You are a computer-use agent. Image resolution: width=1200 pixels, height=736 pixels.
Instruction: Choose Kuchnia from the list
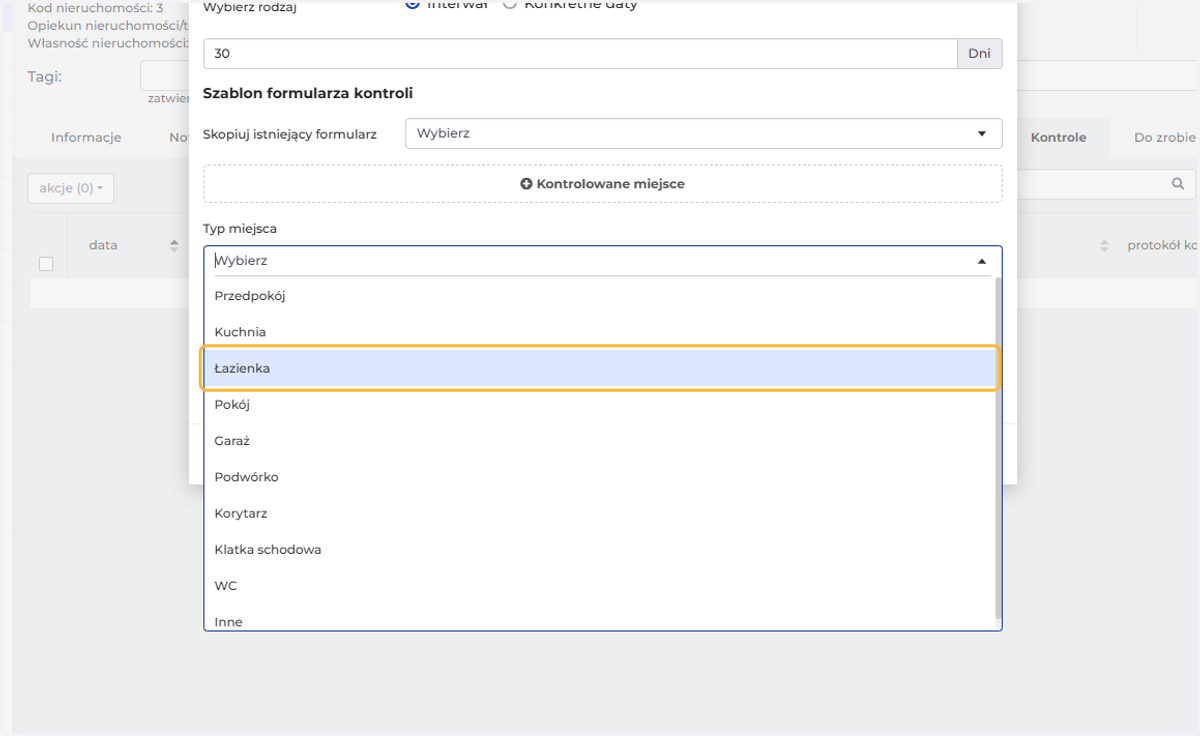[x=600, y=332]
